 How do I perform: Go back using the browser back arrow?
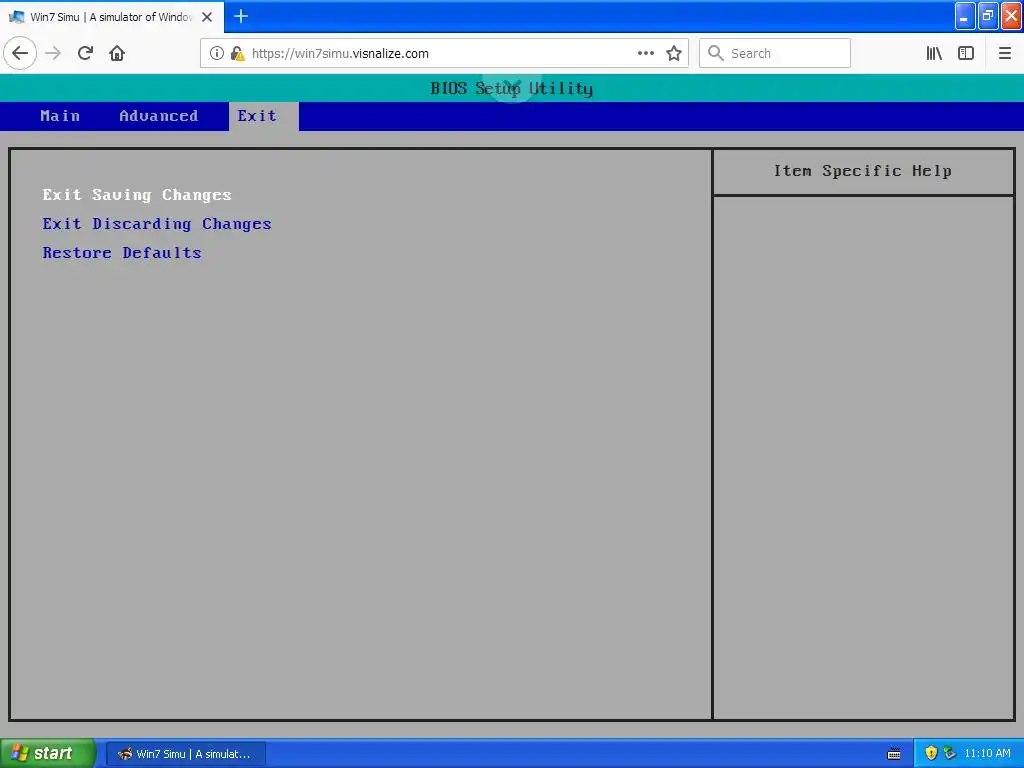click(x=20, y=54)
